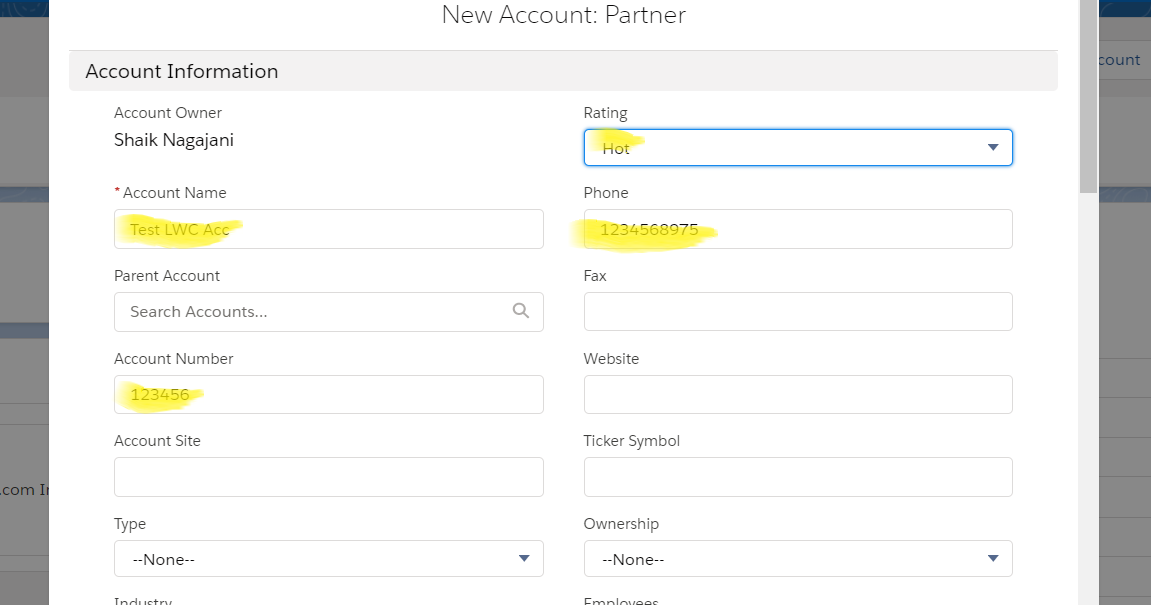
Task: Click the Account Owner label
Action: click(x=168, y=113)
